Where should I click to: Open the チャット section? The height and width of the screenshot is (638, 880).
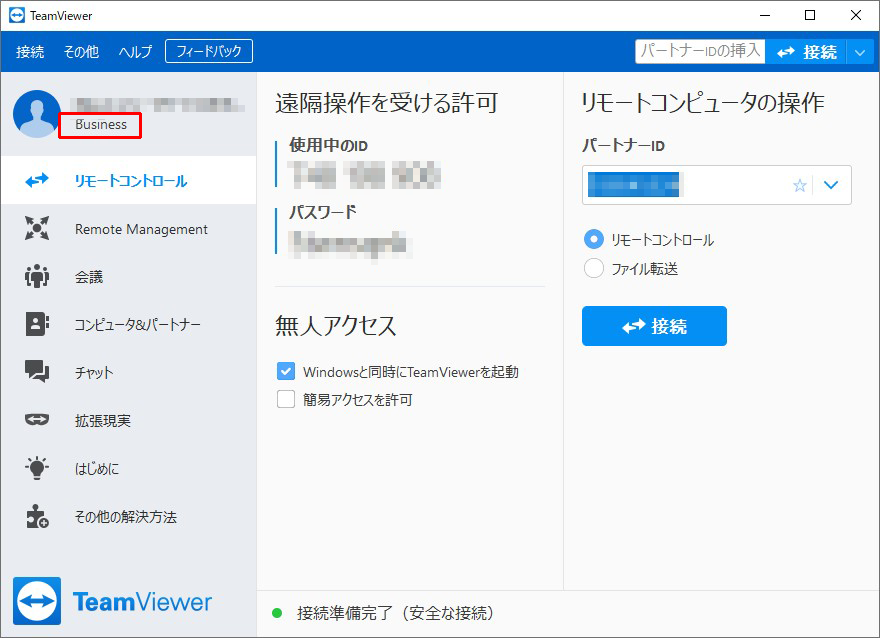[x=129, y=372]
